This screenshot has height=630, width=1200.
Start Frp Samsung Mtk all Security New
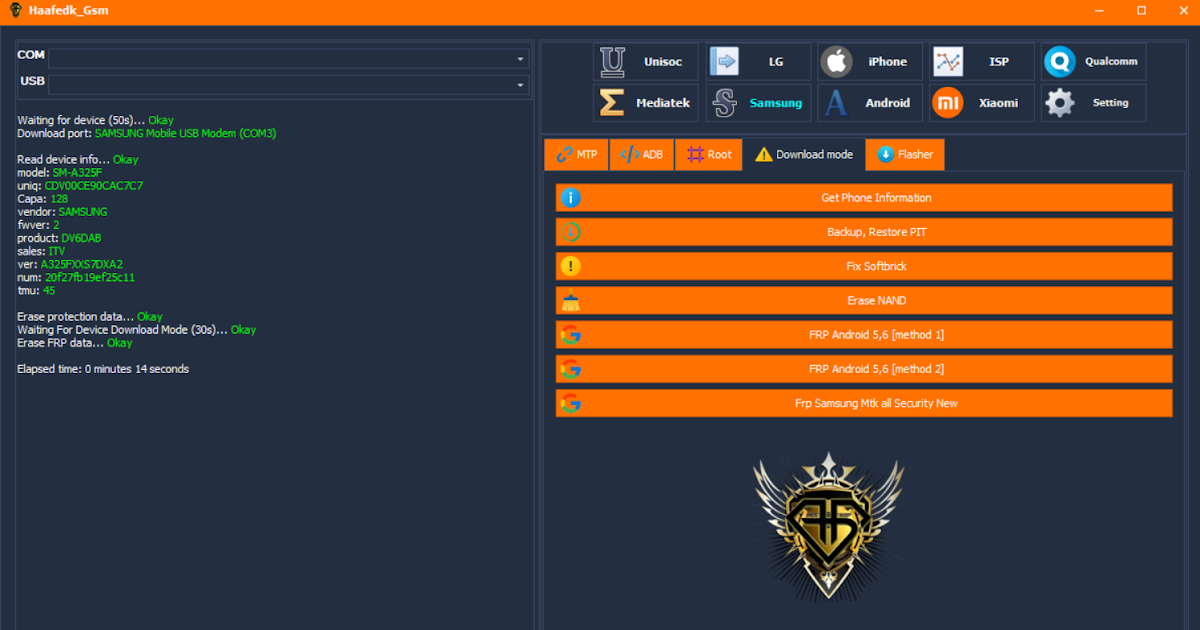(x=864, y=404)
